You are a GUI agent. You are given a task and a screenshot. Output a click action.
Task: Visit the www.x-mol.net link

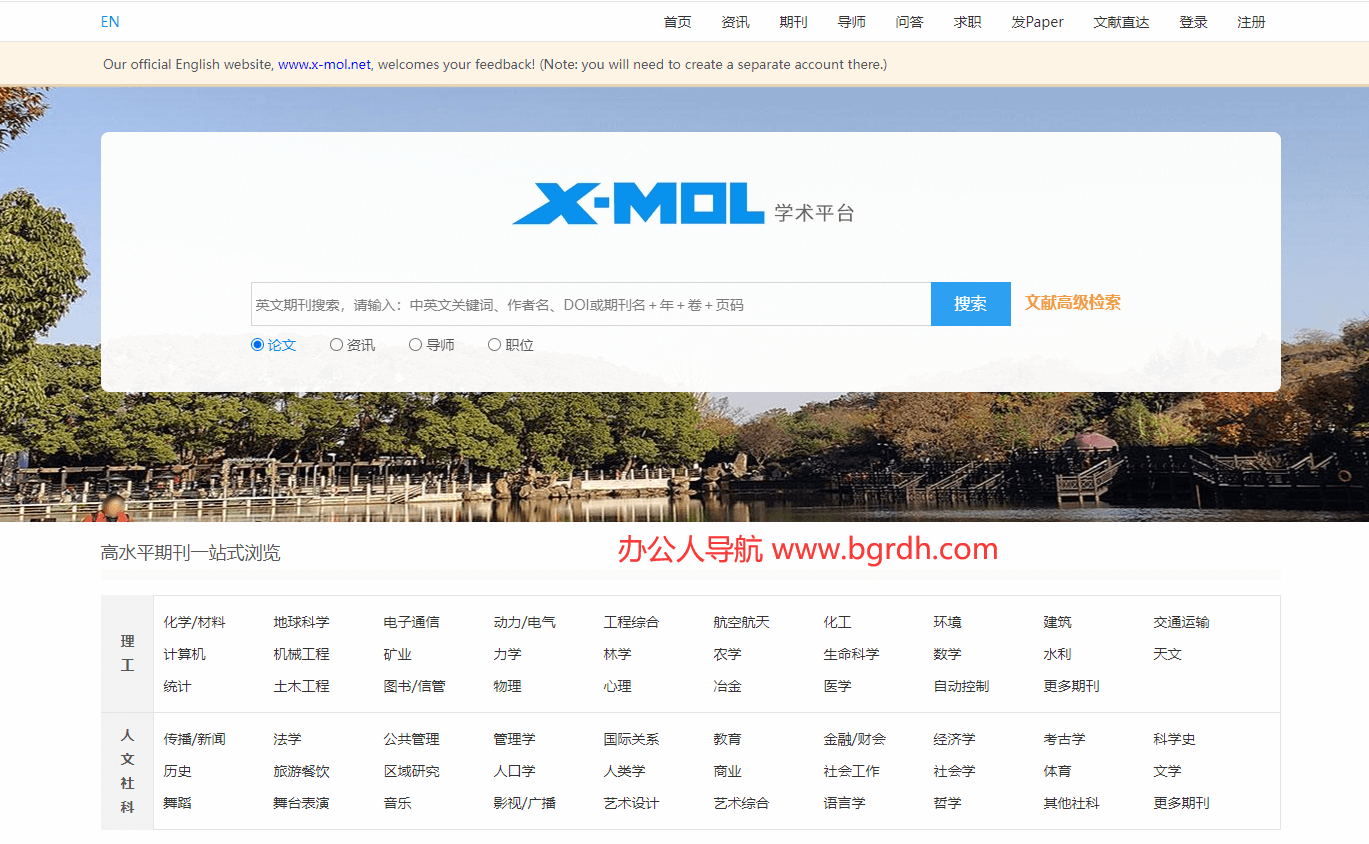pos(324,63)
